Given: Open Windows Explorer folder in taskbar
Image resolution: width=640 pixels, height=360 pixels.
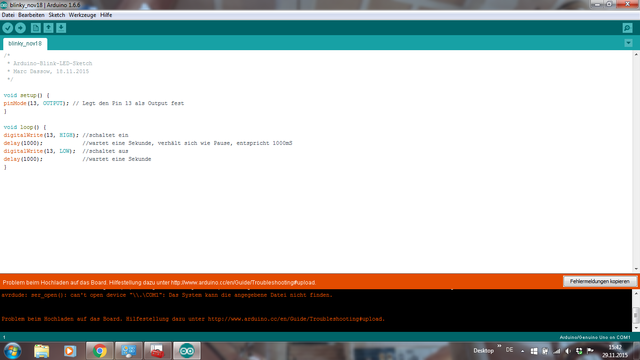Looking at the screenshot, I should [42, 351].
